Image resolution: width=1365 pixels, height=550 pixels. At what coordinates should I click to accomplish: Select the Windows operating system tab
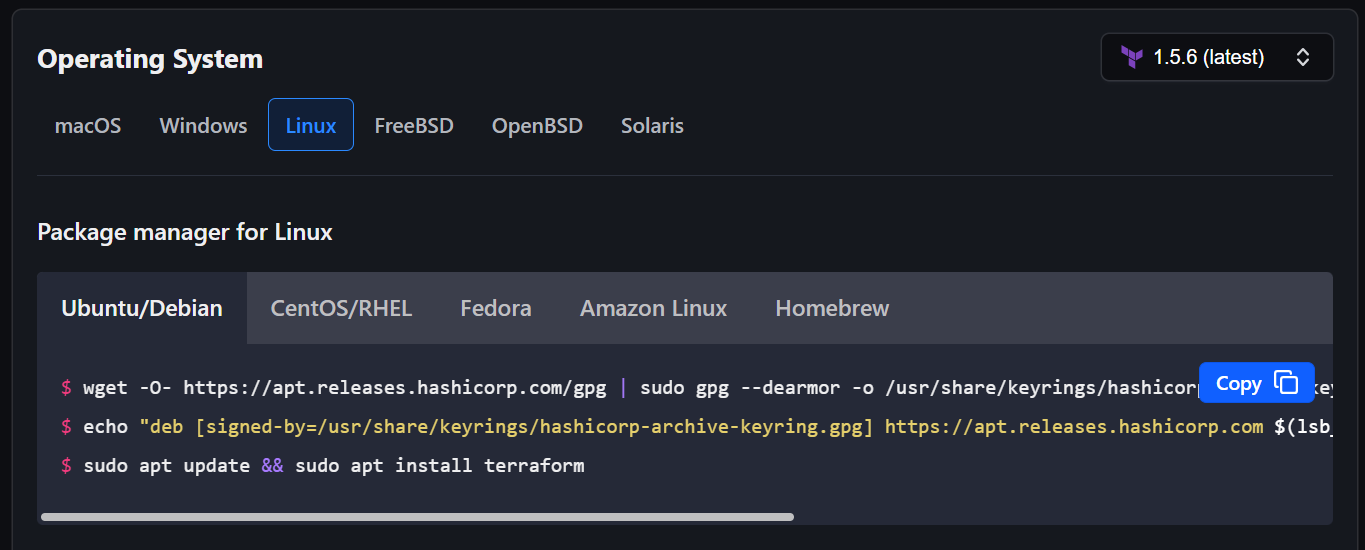203,125
